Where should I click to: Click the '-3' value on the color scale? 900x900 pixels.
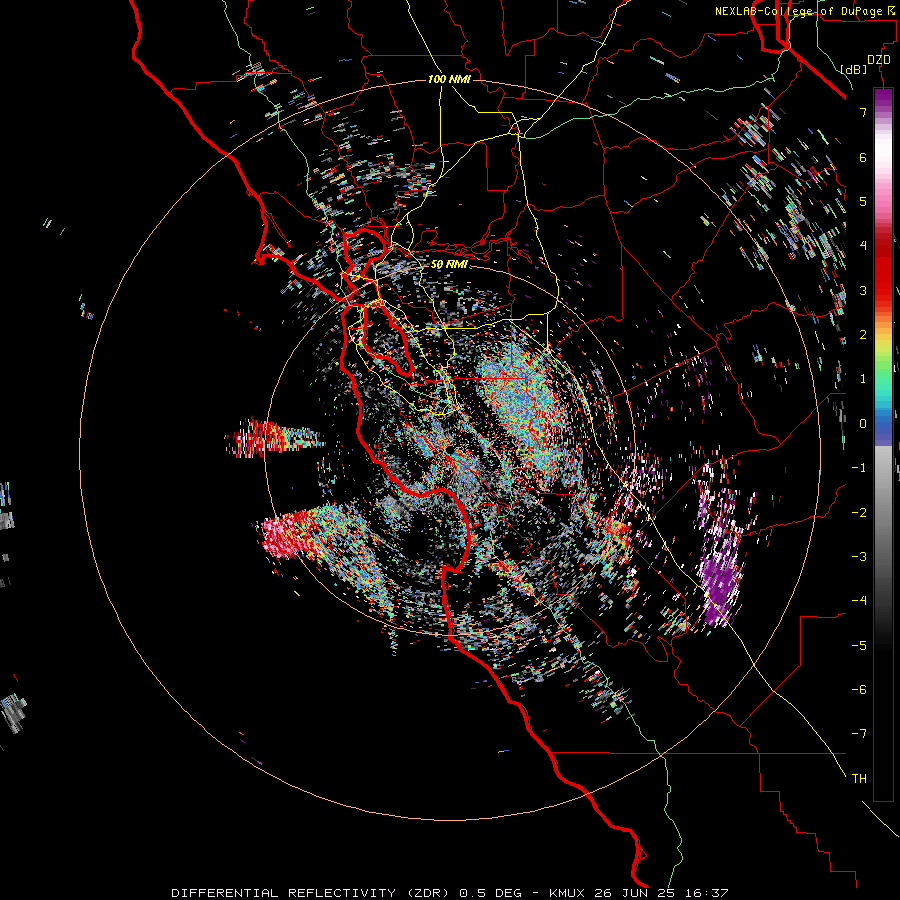(x=859, y=557)
